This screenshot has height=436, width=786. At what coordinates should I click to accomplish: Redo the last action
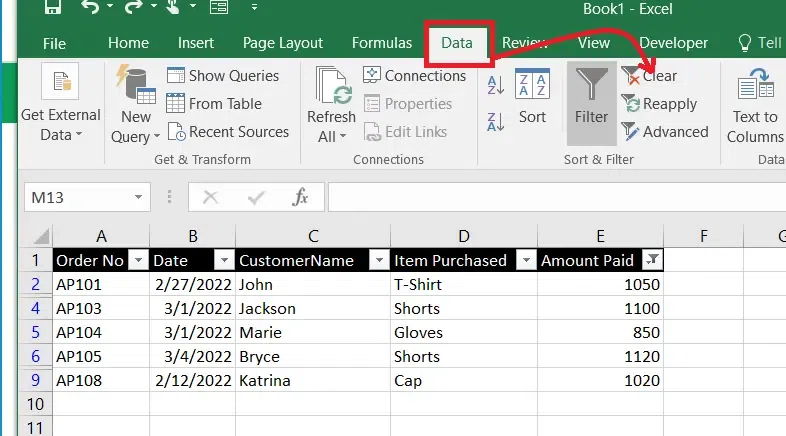(133, 7)
